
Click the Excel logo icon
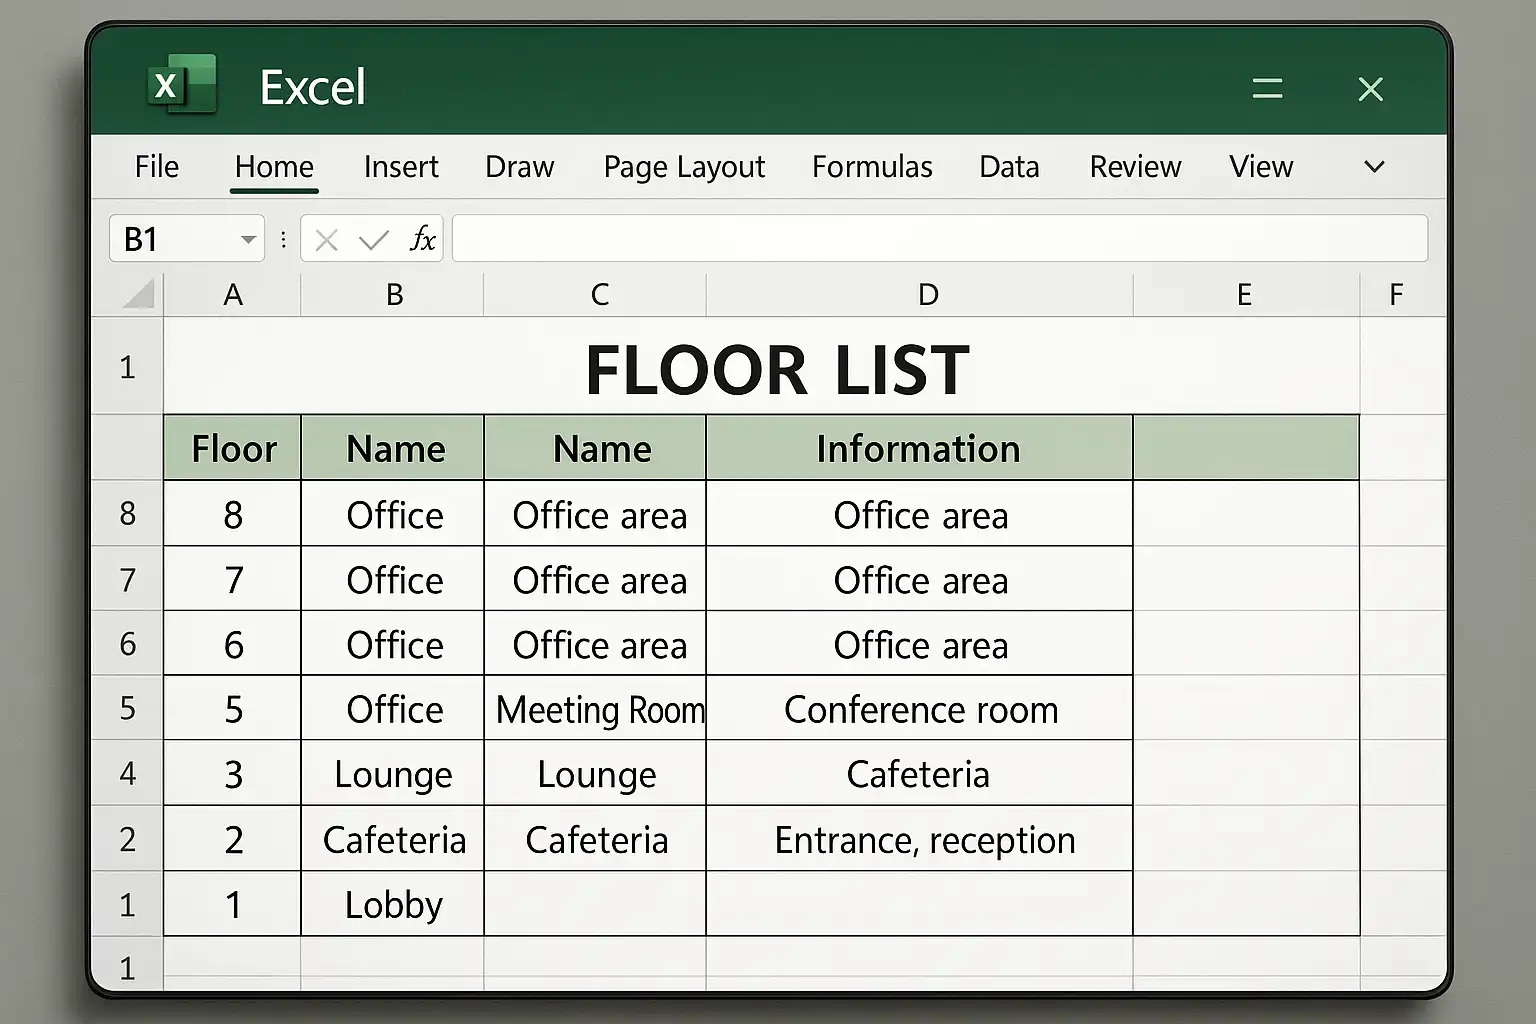click(181, 85)
